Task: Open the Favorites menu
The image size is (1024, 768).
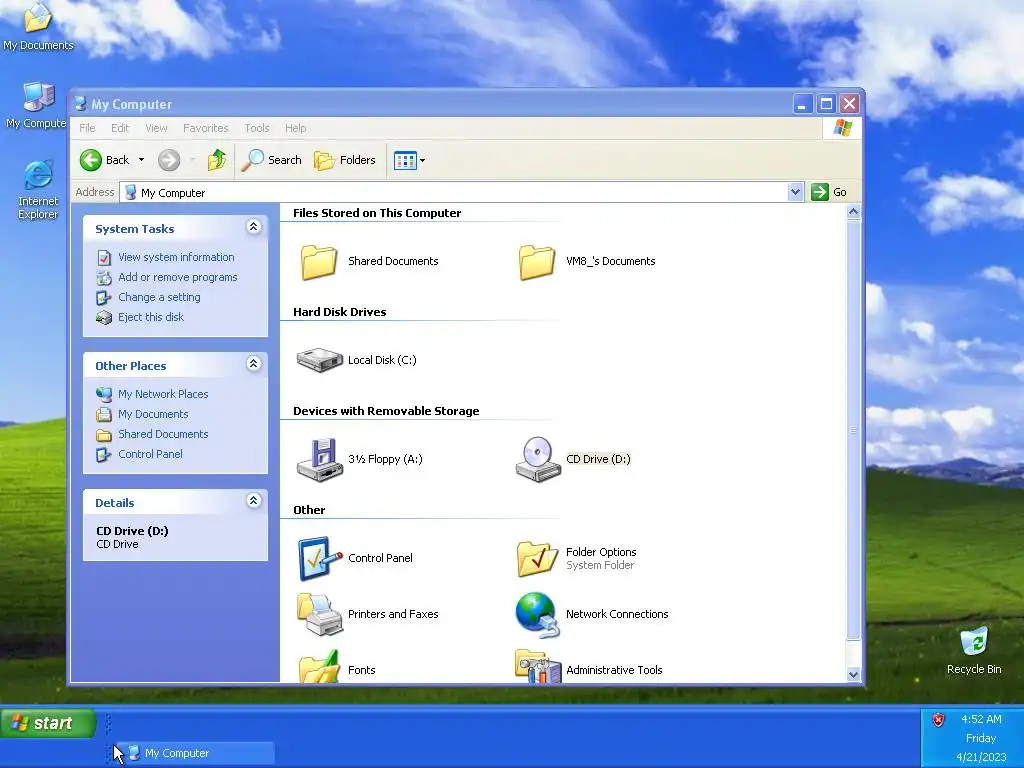Action: [x=206, y=128]
